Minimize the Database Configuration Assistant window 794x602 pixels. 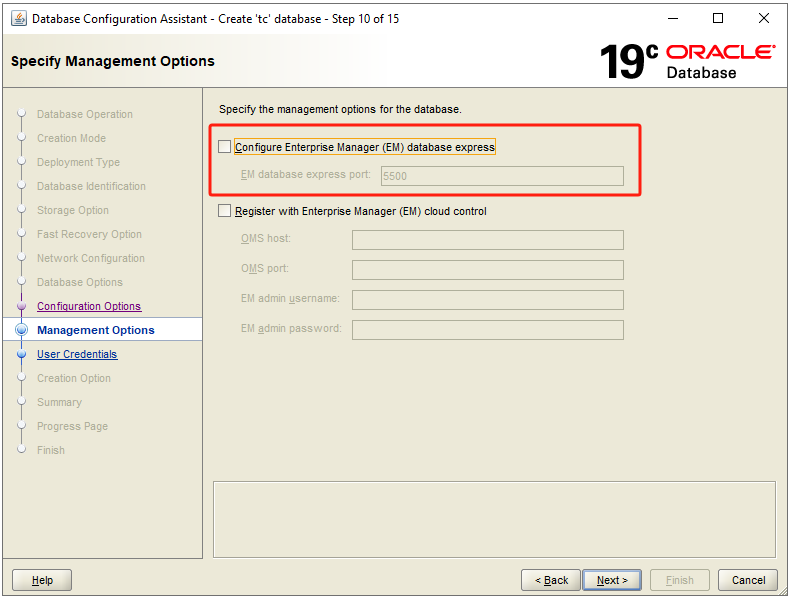tap(672, 19)
